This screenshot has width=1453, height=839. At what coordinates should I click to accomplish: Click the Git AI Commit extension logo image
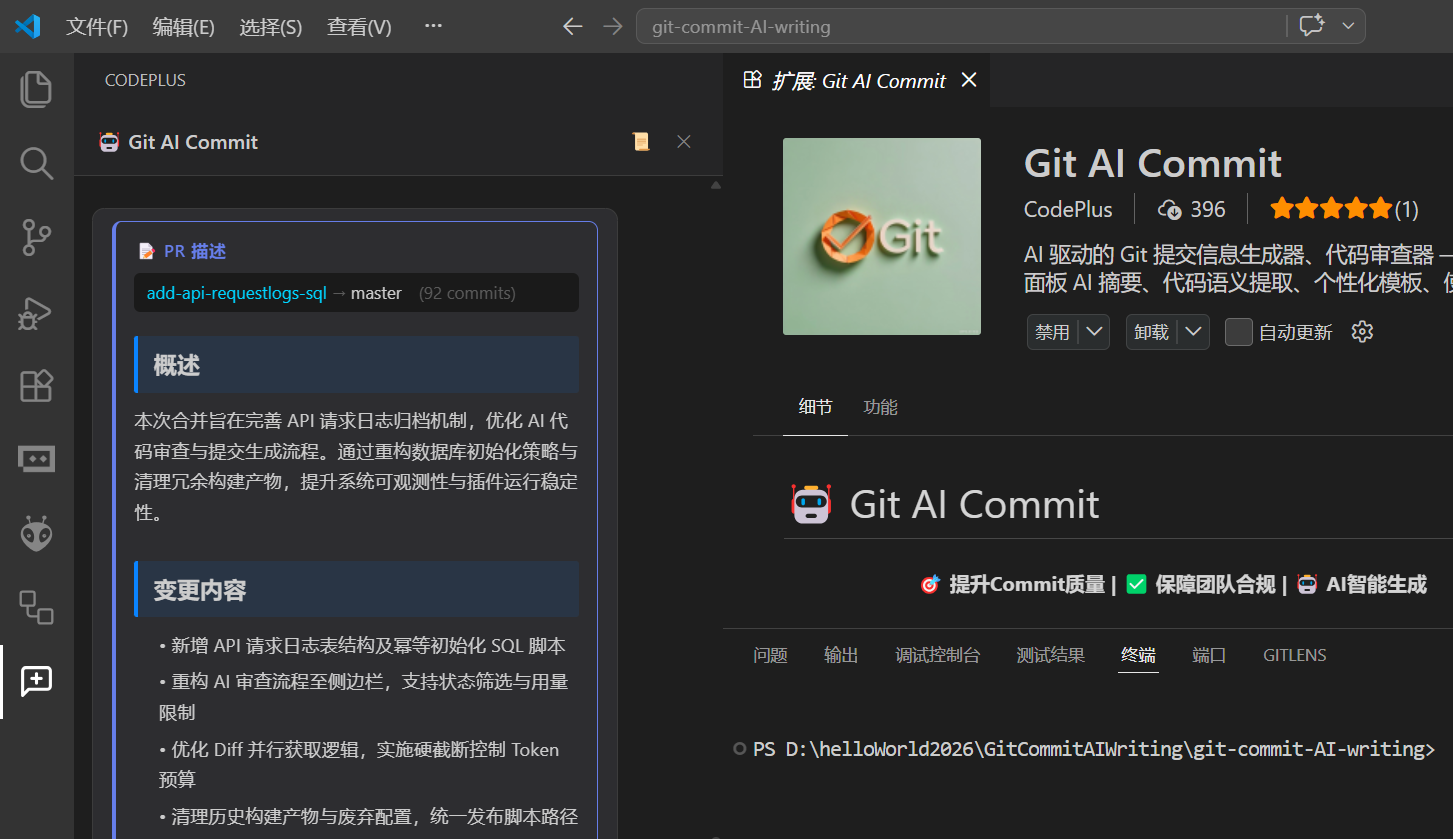pos(882,236)
